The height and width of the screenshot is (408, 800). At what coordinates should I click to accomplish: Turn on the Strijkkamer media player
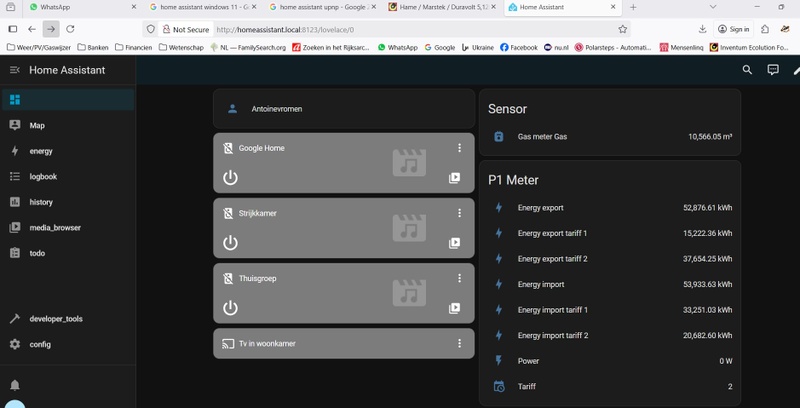tap(230, 243)
